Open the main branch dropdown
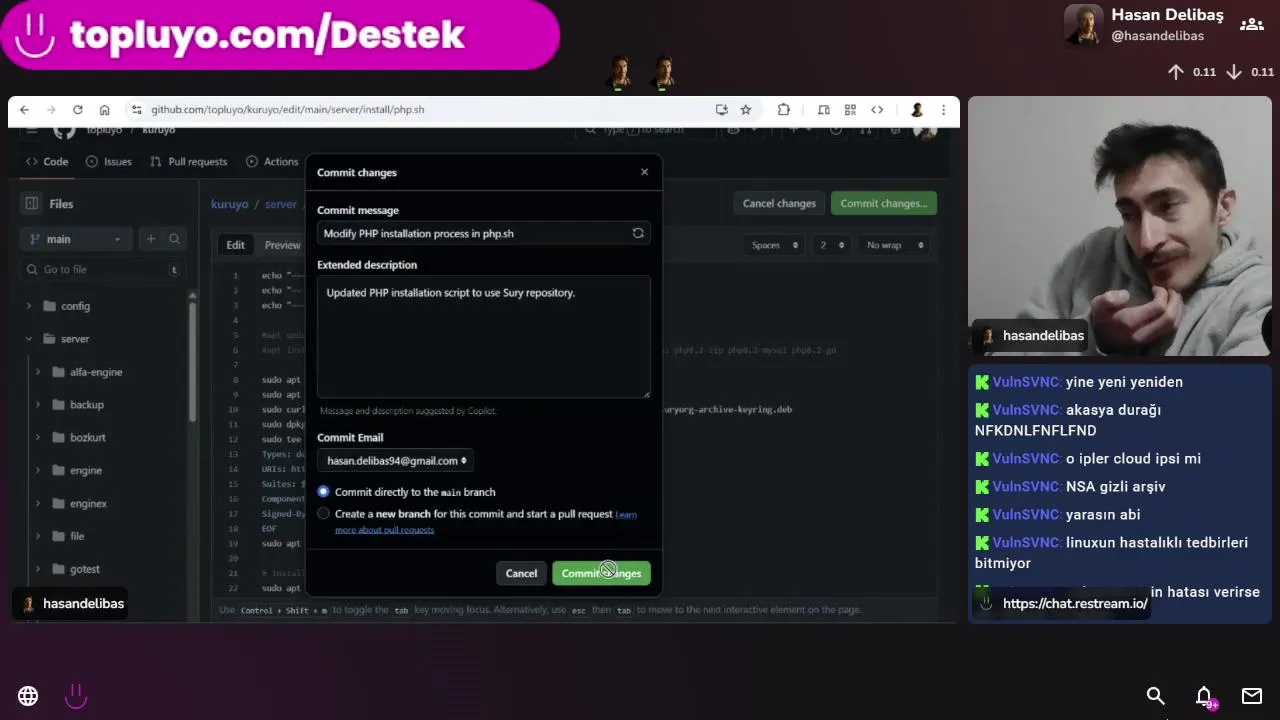 coord(76,239)
